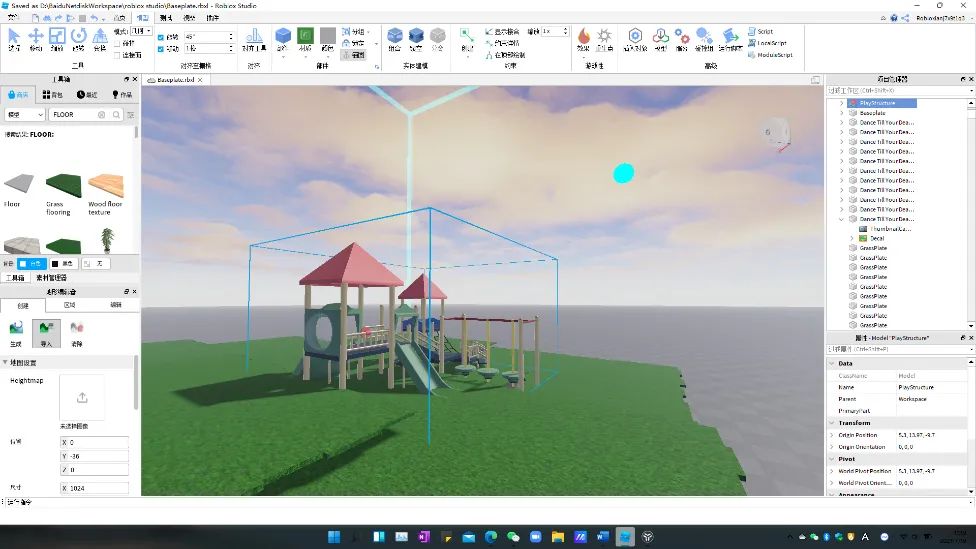Viewport: 976px width, 549px height.
Task: Close the Baseplate.rbxl document tab
Action: [201, 80]
